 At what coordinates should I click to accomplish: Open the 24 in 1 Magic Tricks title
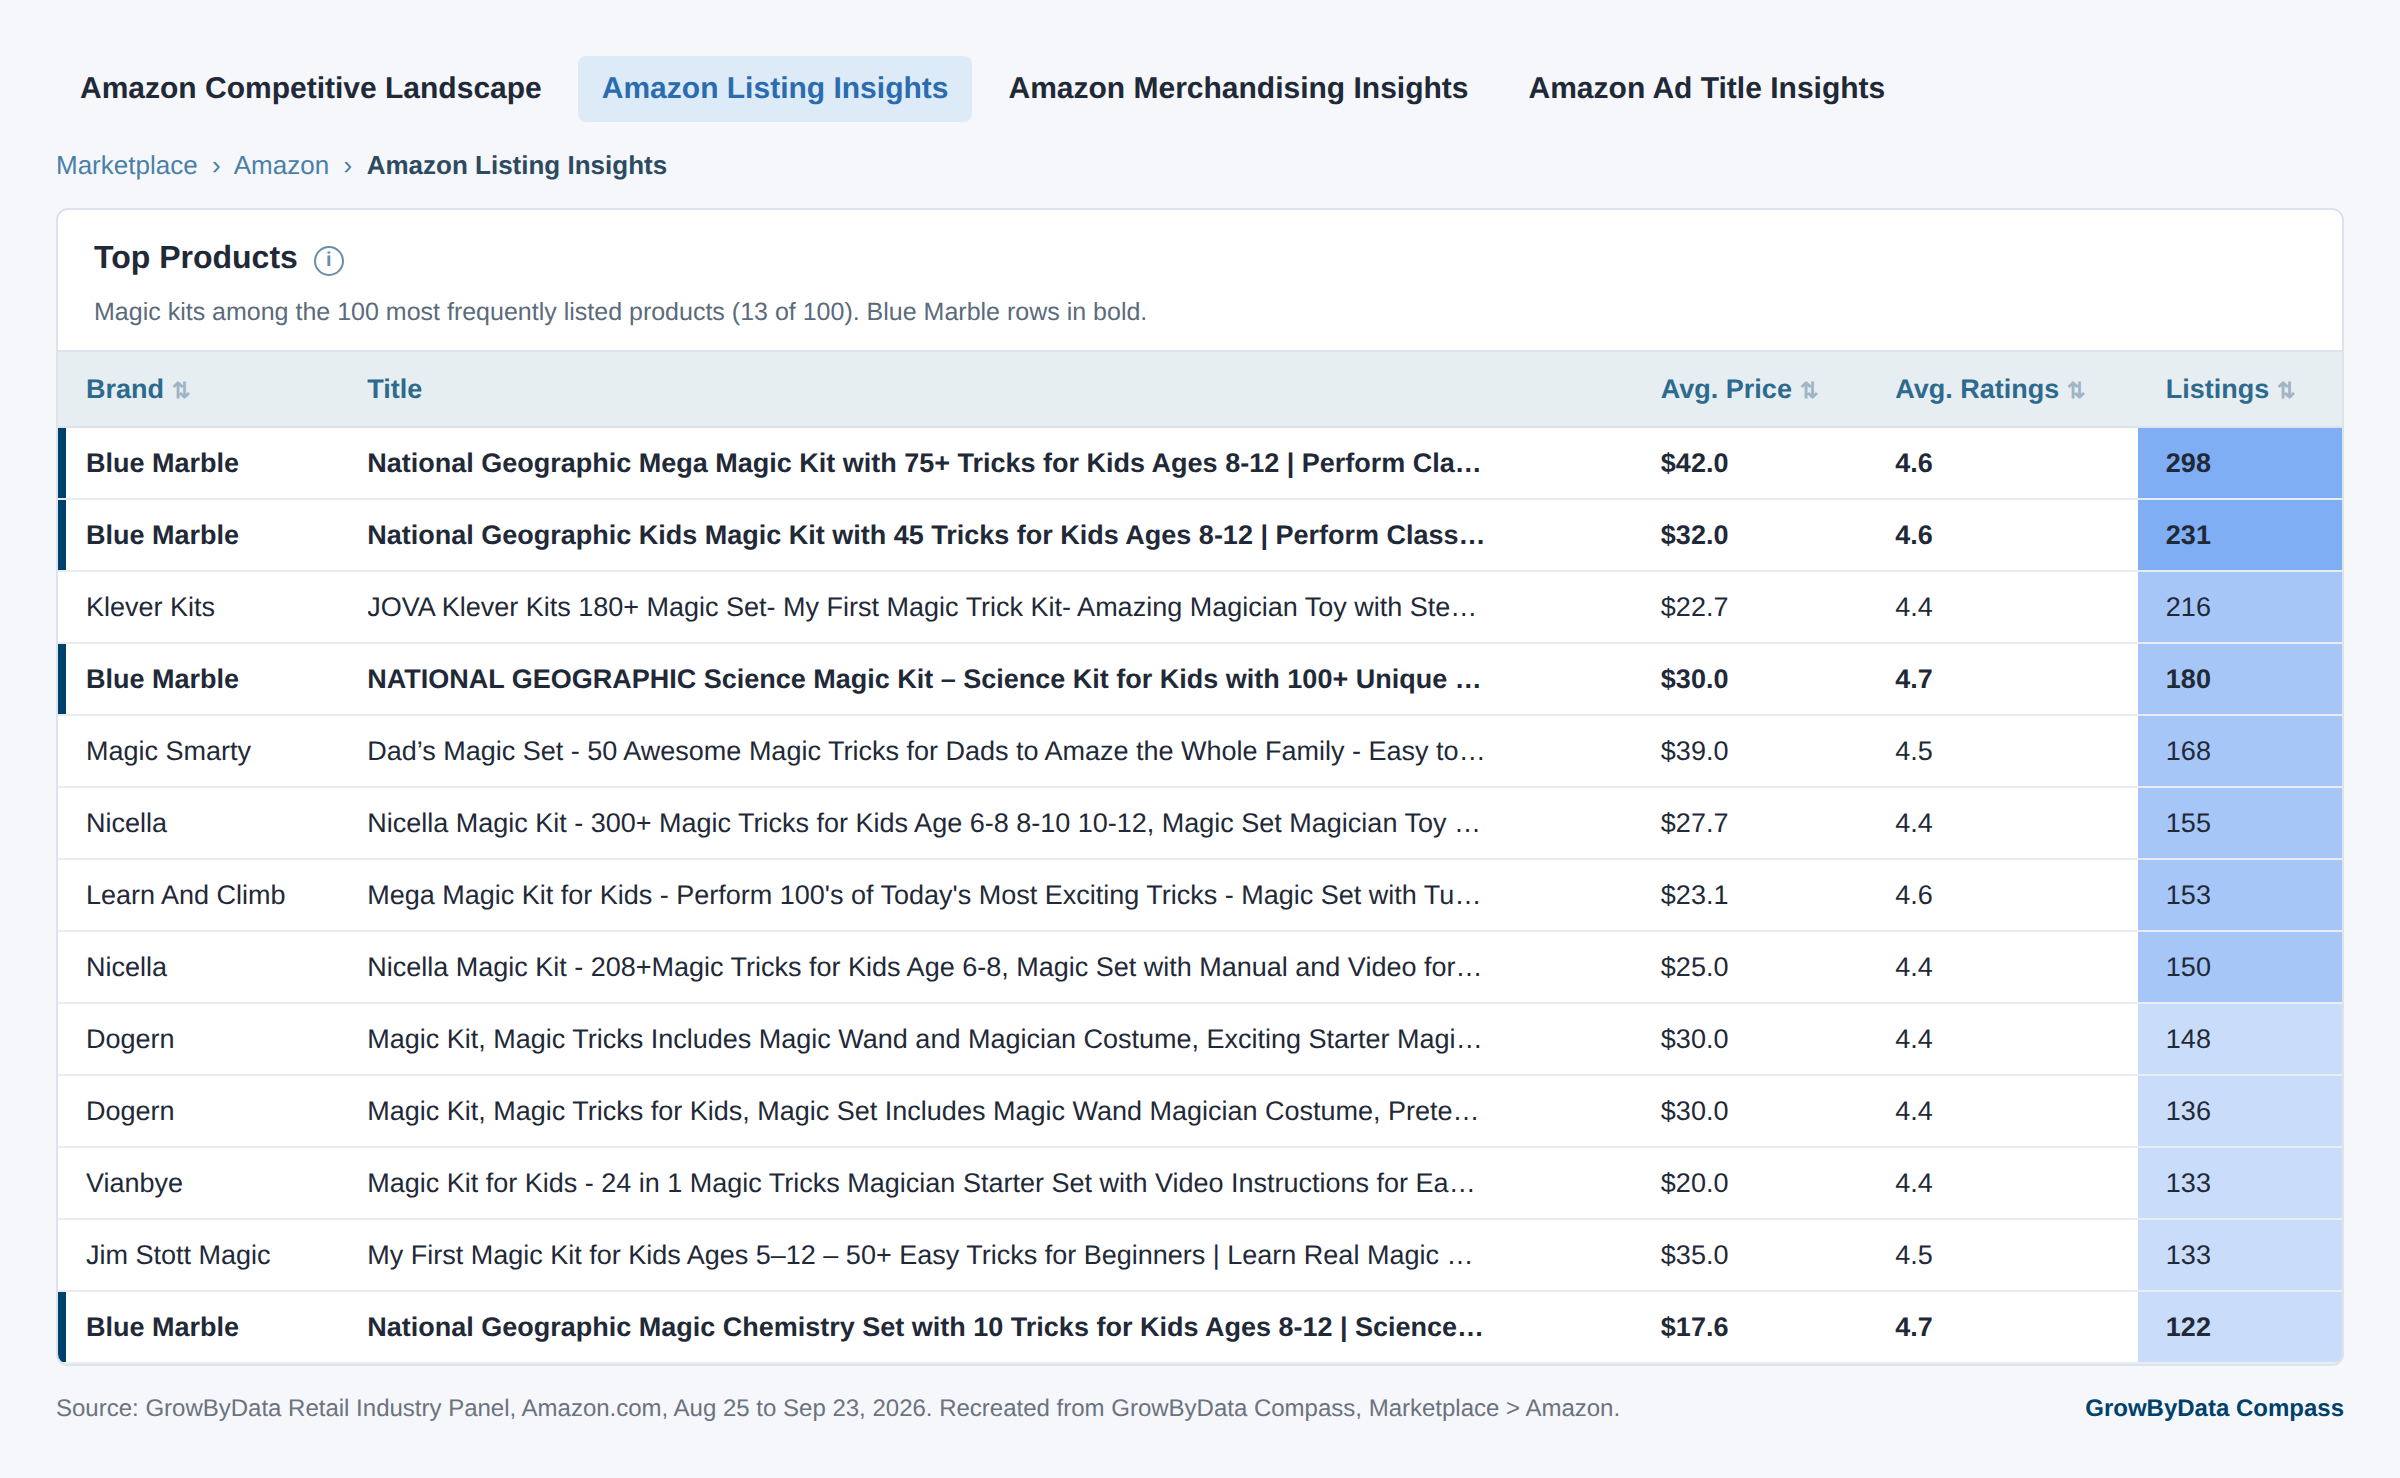pyautogui.click(x=921, y=1183)
